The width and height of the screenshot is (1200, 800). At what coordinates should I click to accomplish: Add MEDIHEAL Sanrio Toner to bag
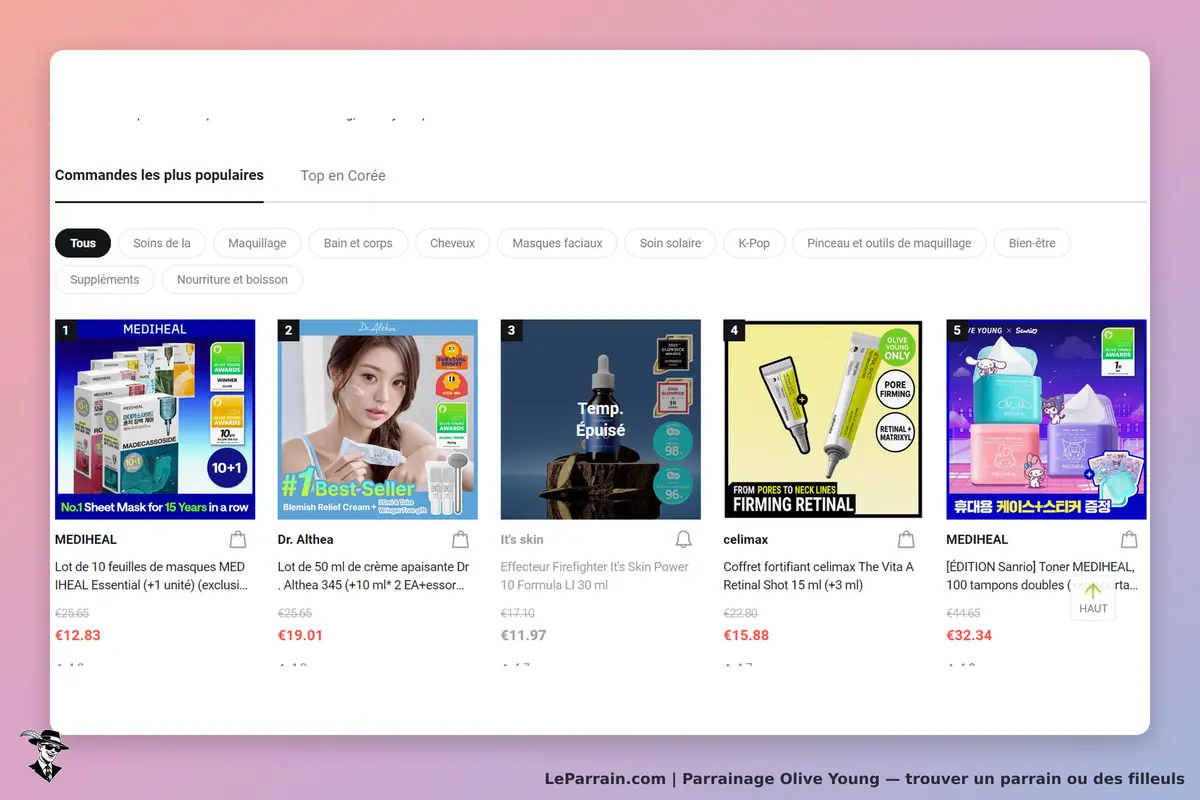1129,540
